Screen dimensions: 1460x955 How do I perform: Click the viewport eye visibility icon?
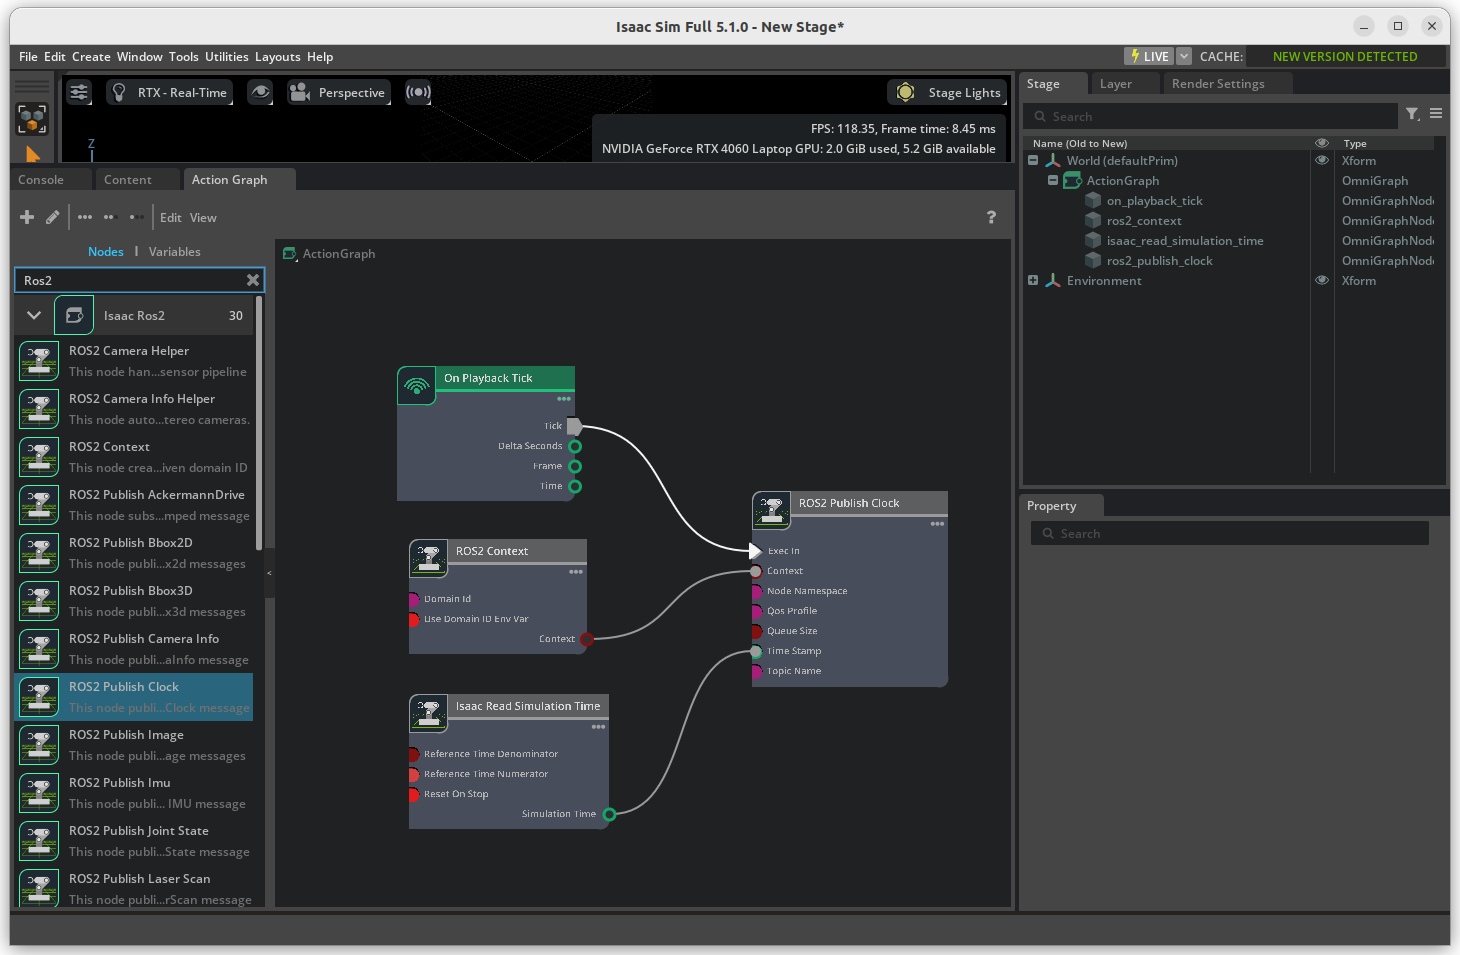260,93
